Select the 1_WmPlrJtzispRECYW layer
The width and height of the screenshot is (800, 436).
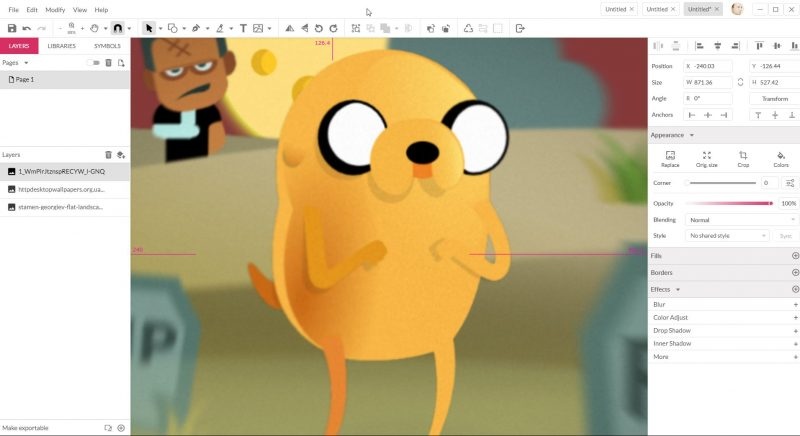[x=65, y=171]
